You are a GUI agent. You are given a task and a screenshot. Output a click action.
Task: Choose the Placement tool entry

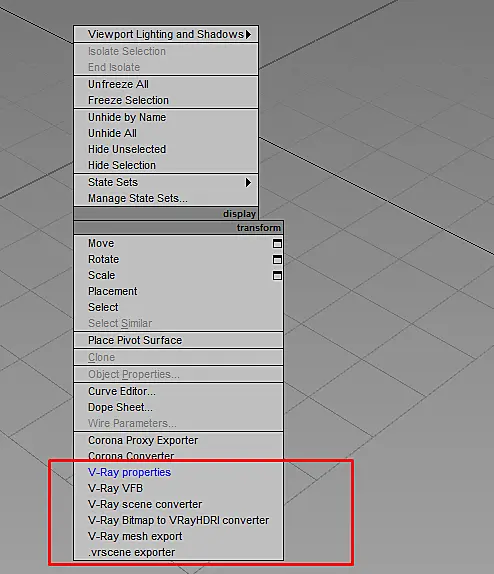178,291
